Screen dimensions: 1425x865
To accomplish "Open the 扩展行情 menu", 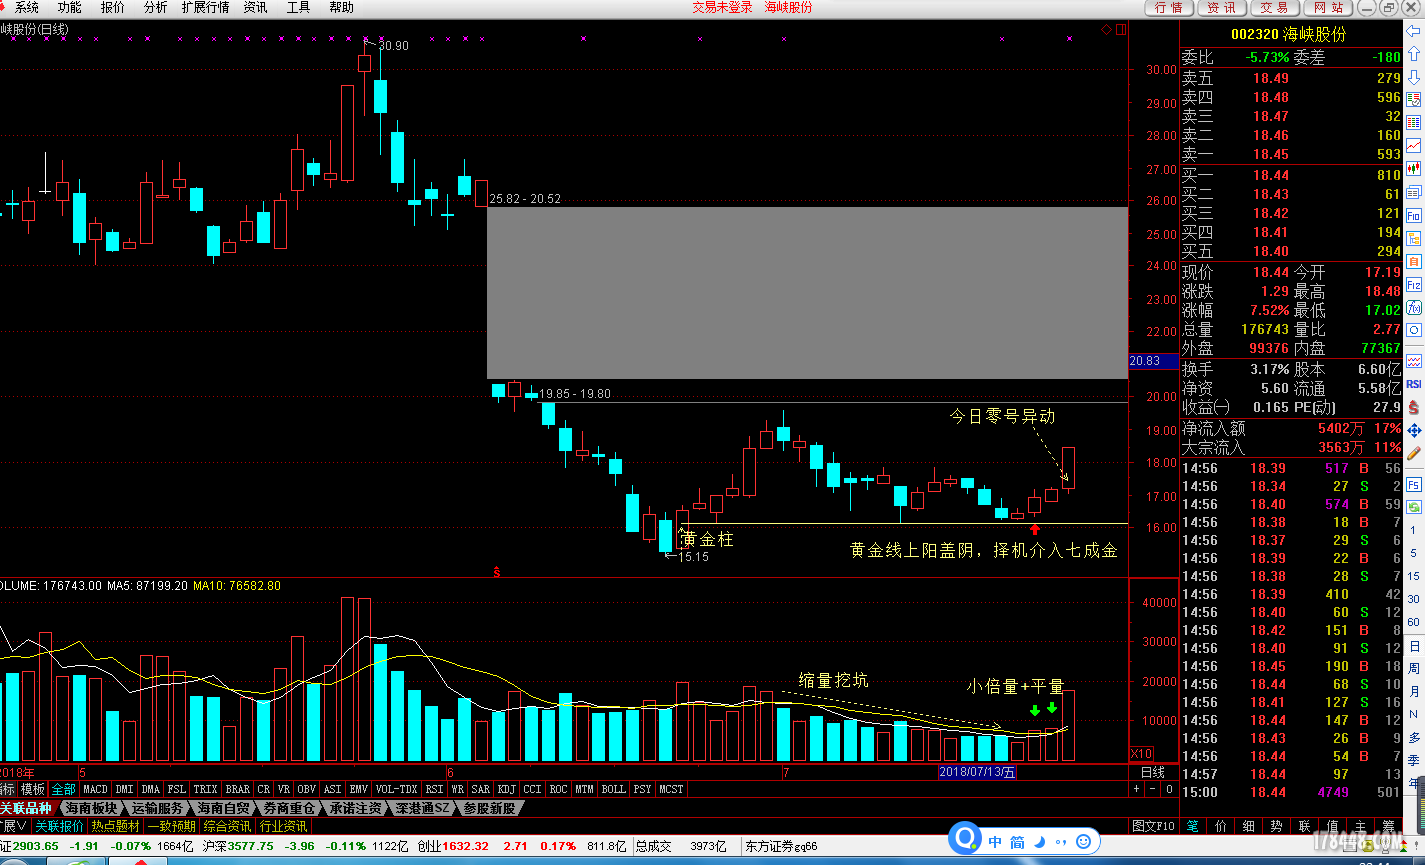I will (205, 7).
